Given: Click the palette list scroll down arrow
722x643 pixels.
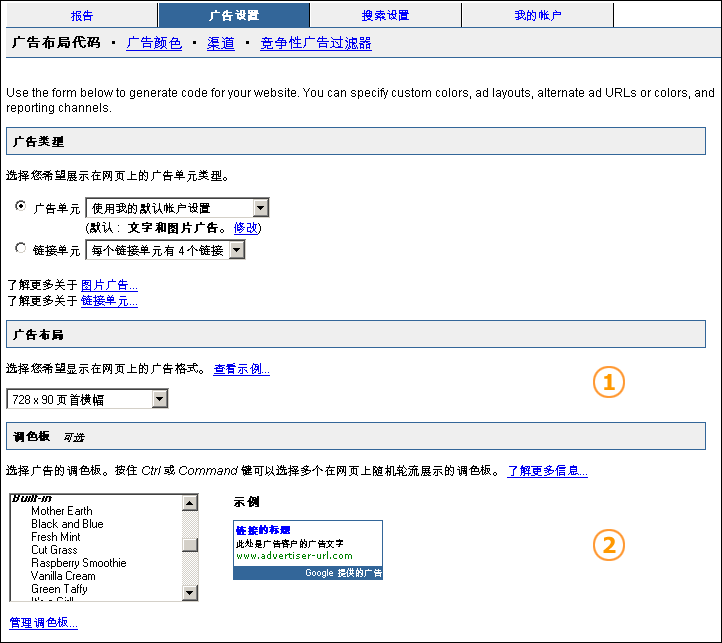Looking at the screenshot, I should click(x=190, y=593).
